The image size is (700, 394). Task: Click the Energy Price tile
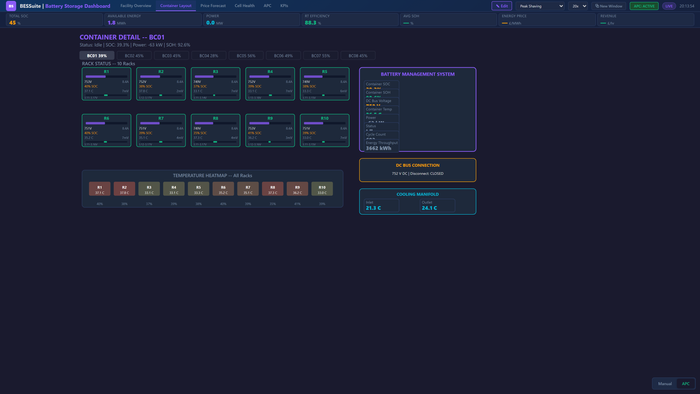(547, 20)
